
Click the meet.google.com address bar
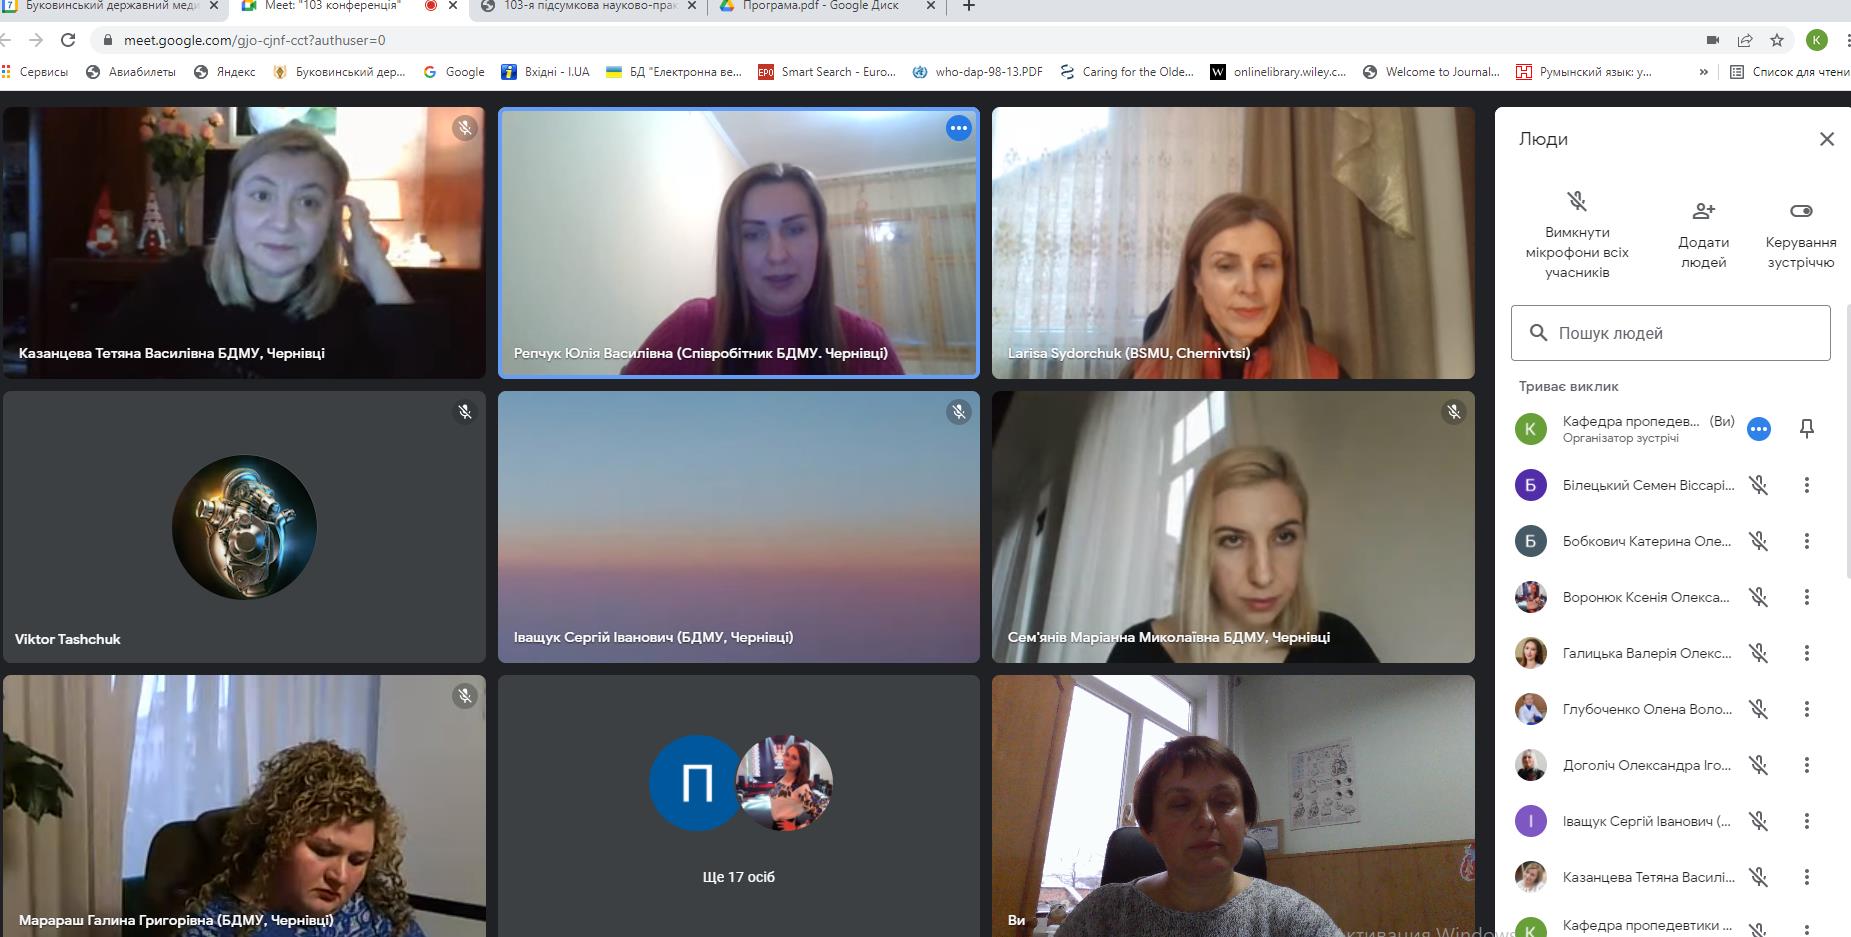[x=900, y=40]
